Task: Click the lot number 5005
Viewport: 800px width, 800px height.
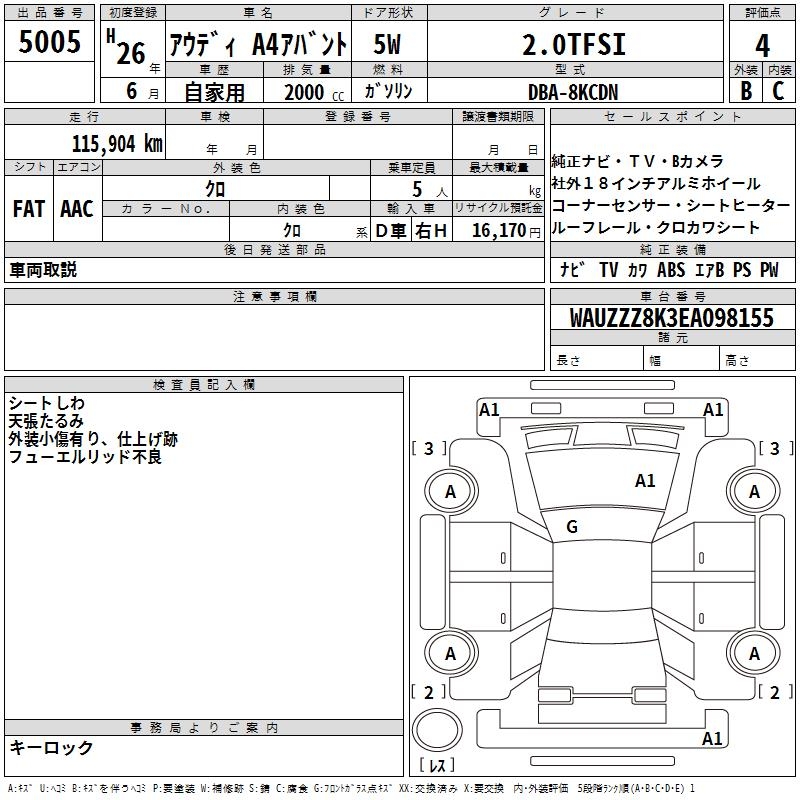Action: [50, 43]
